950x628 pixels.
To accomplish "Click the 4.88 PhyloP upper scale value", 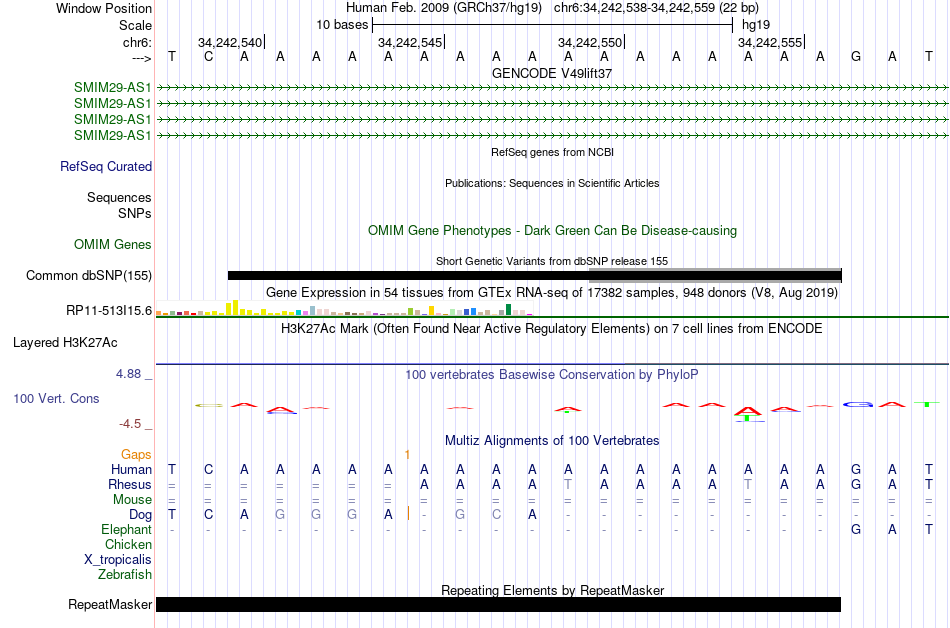I will point(128,374).
